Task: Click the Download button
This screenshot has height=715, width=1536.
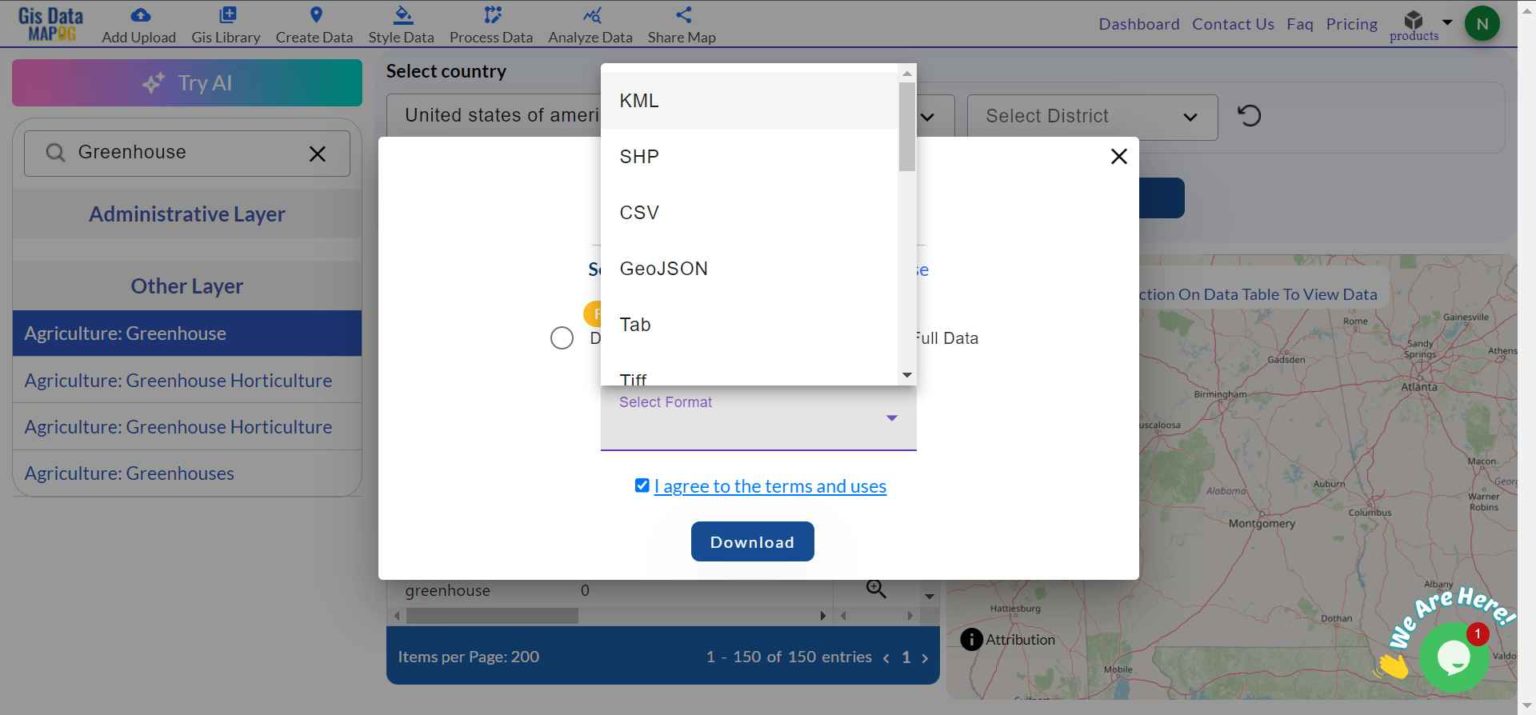Action: pyautogui.click(x=752, y=541)
